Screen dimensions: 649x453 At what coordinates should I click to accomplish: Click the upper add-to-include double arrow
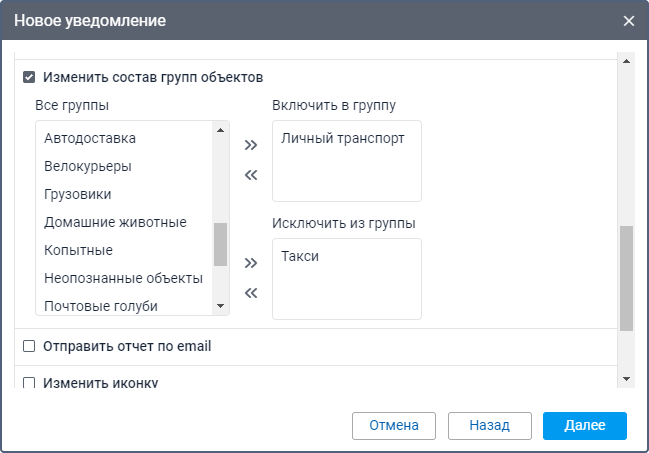[x=251, y=145]
